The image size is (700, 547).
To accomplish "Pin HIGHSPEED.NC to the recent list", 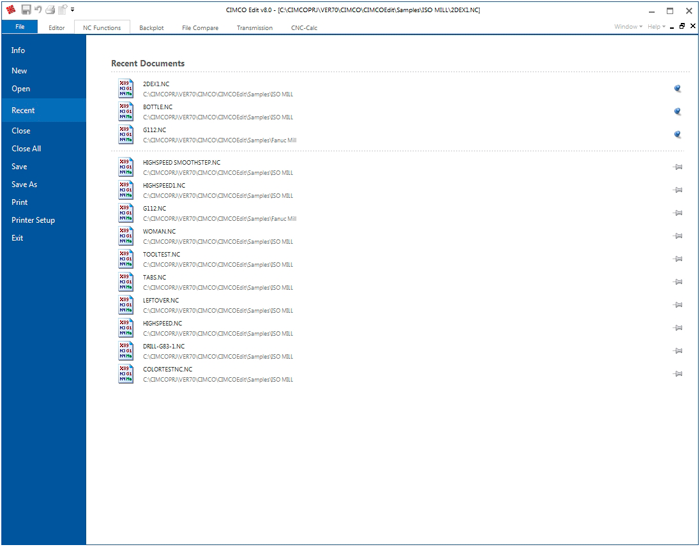I will click(x=678, y=328).
